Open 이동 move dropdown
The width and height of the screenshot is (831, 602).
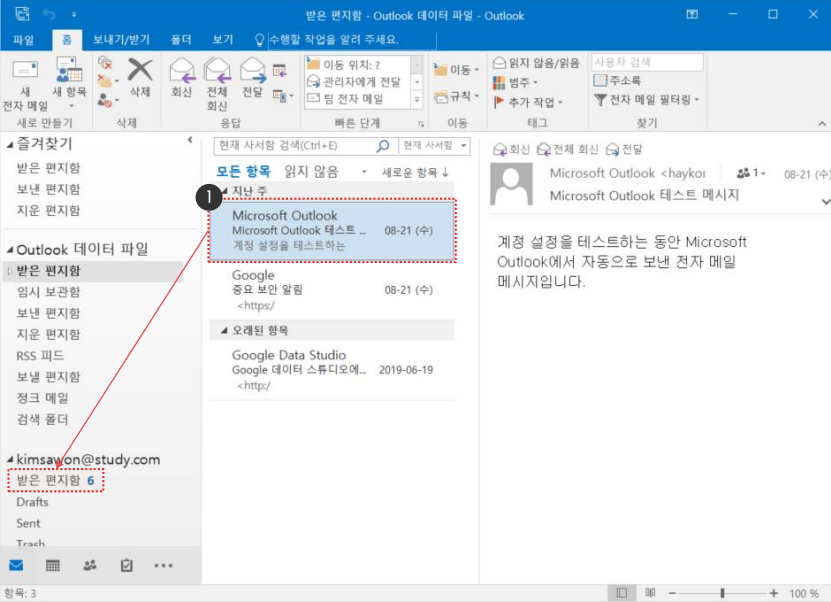tap(456, 70)
